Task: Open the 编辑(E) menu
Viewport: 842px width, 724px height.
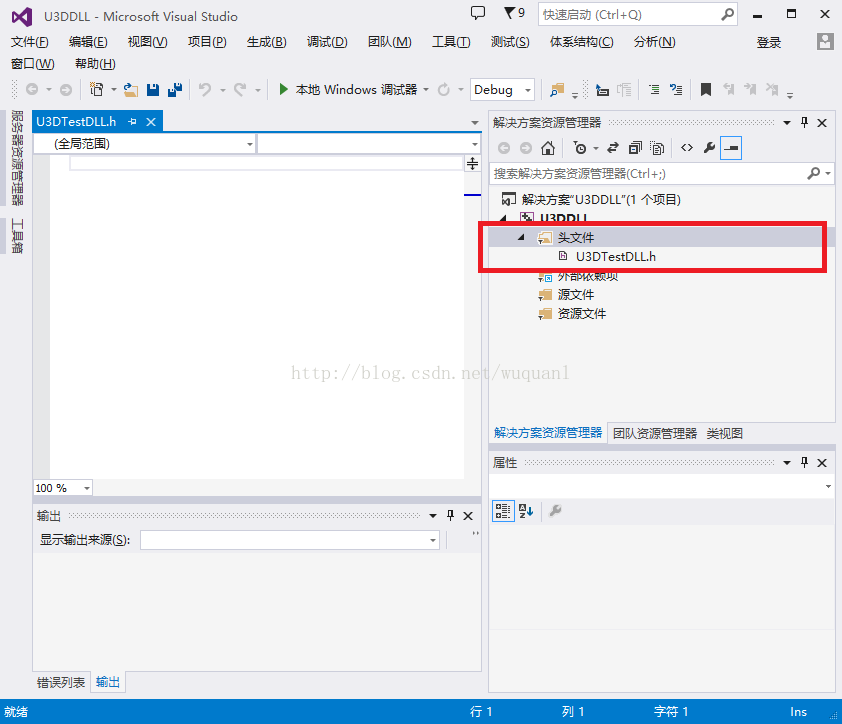Action: 88,41
